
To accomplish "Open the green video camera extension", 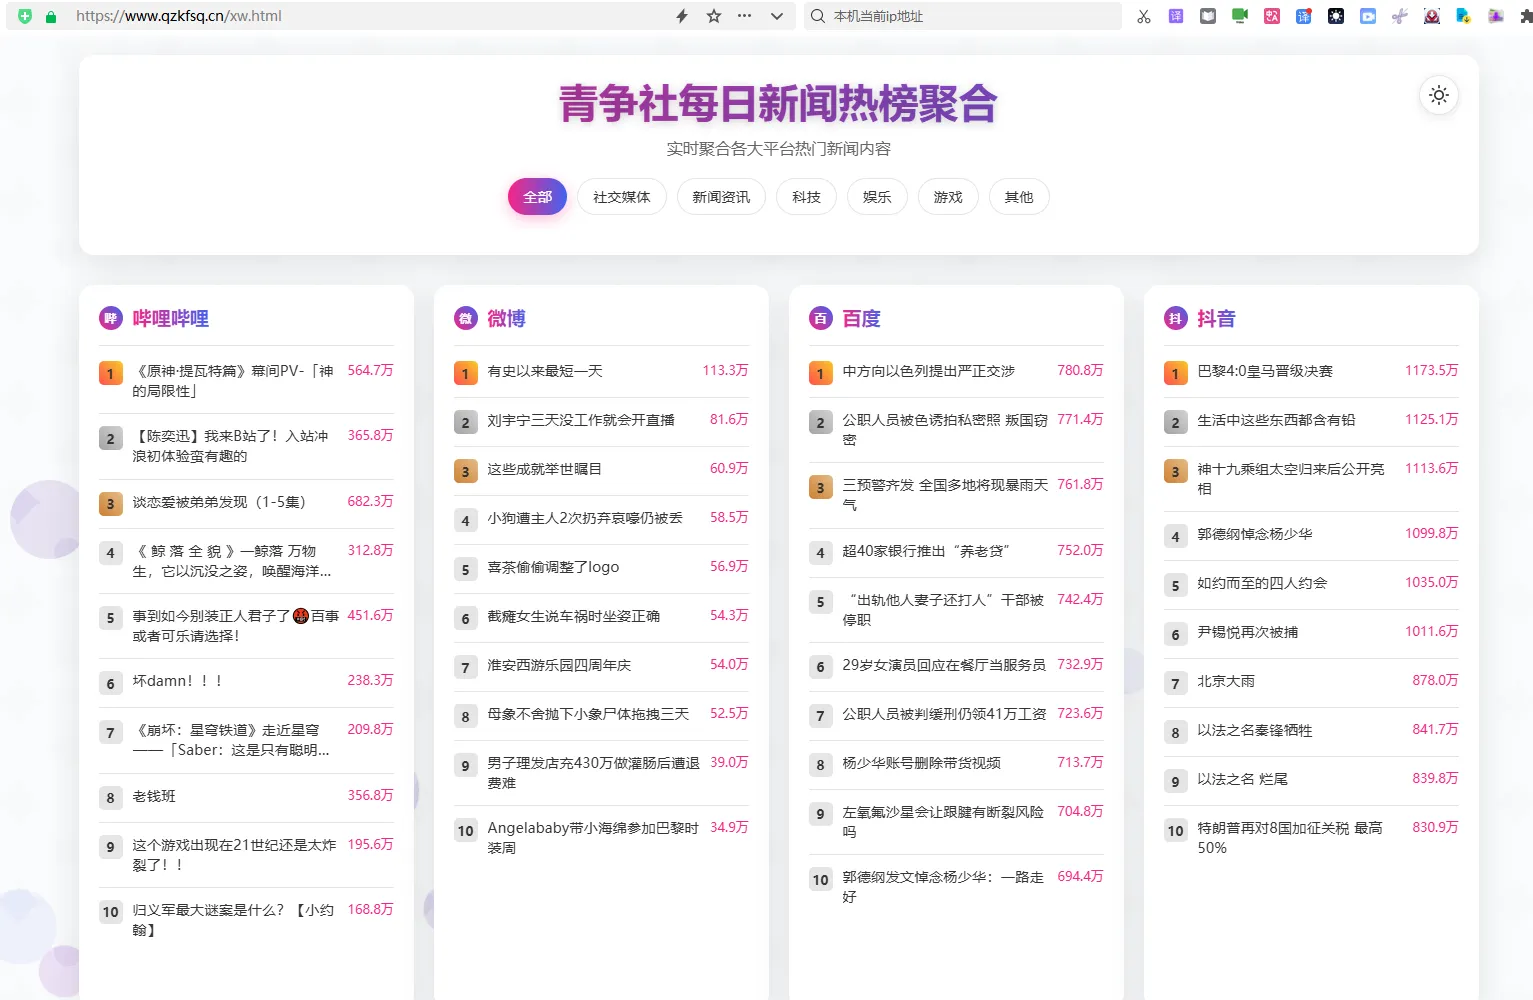I will (x=1240, y=16).
